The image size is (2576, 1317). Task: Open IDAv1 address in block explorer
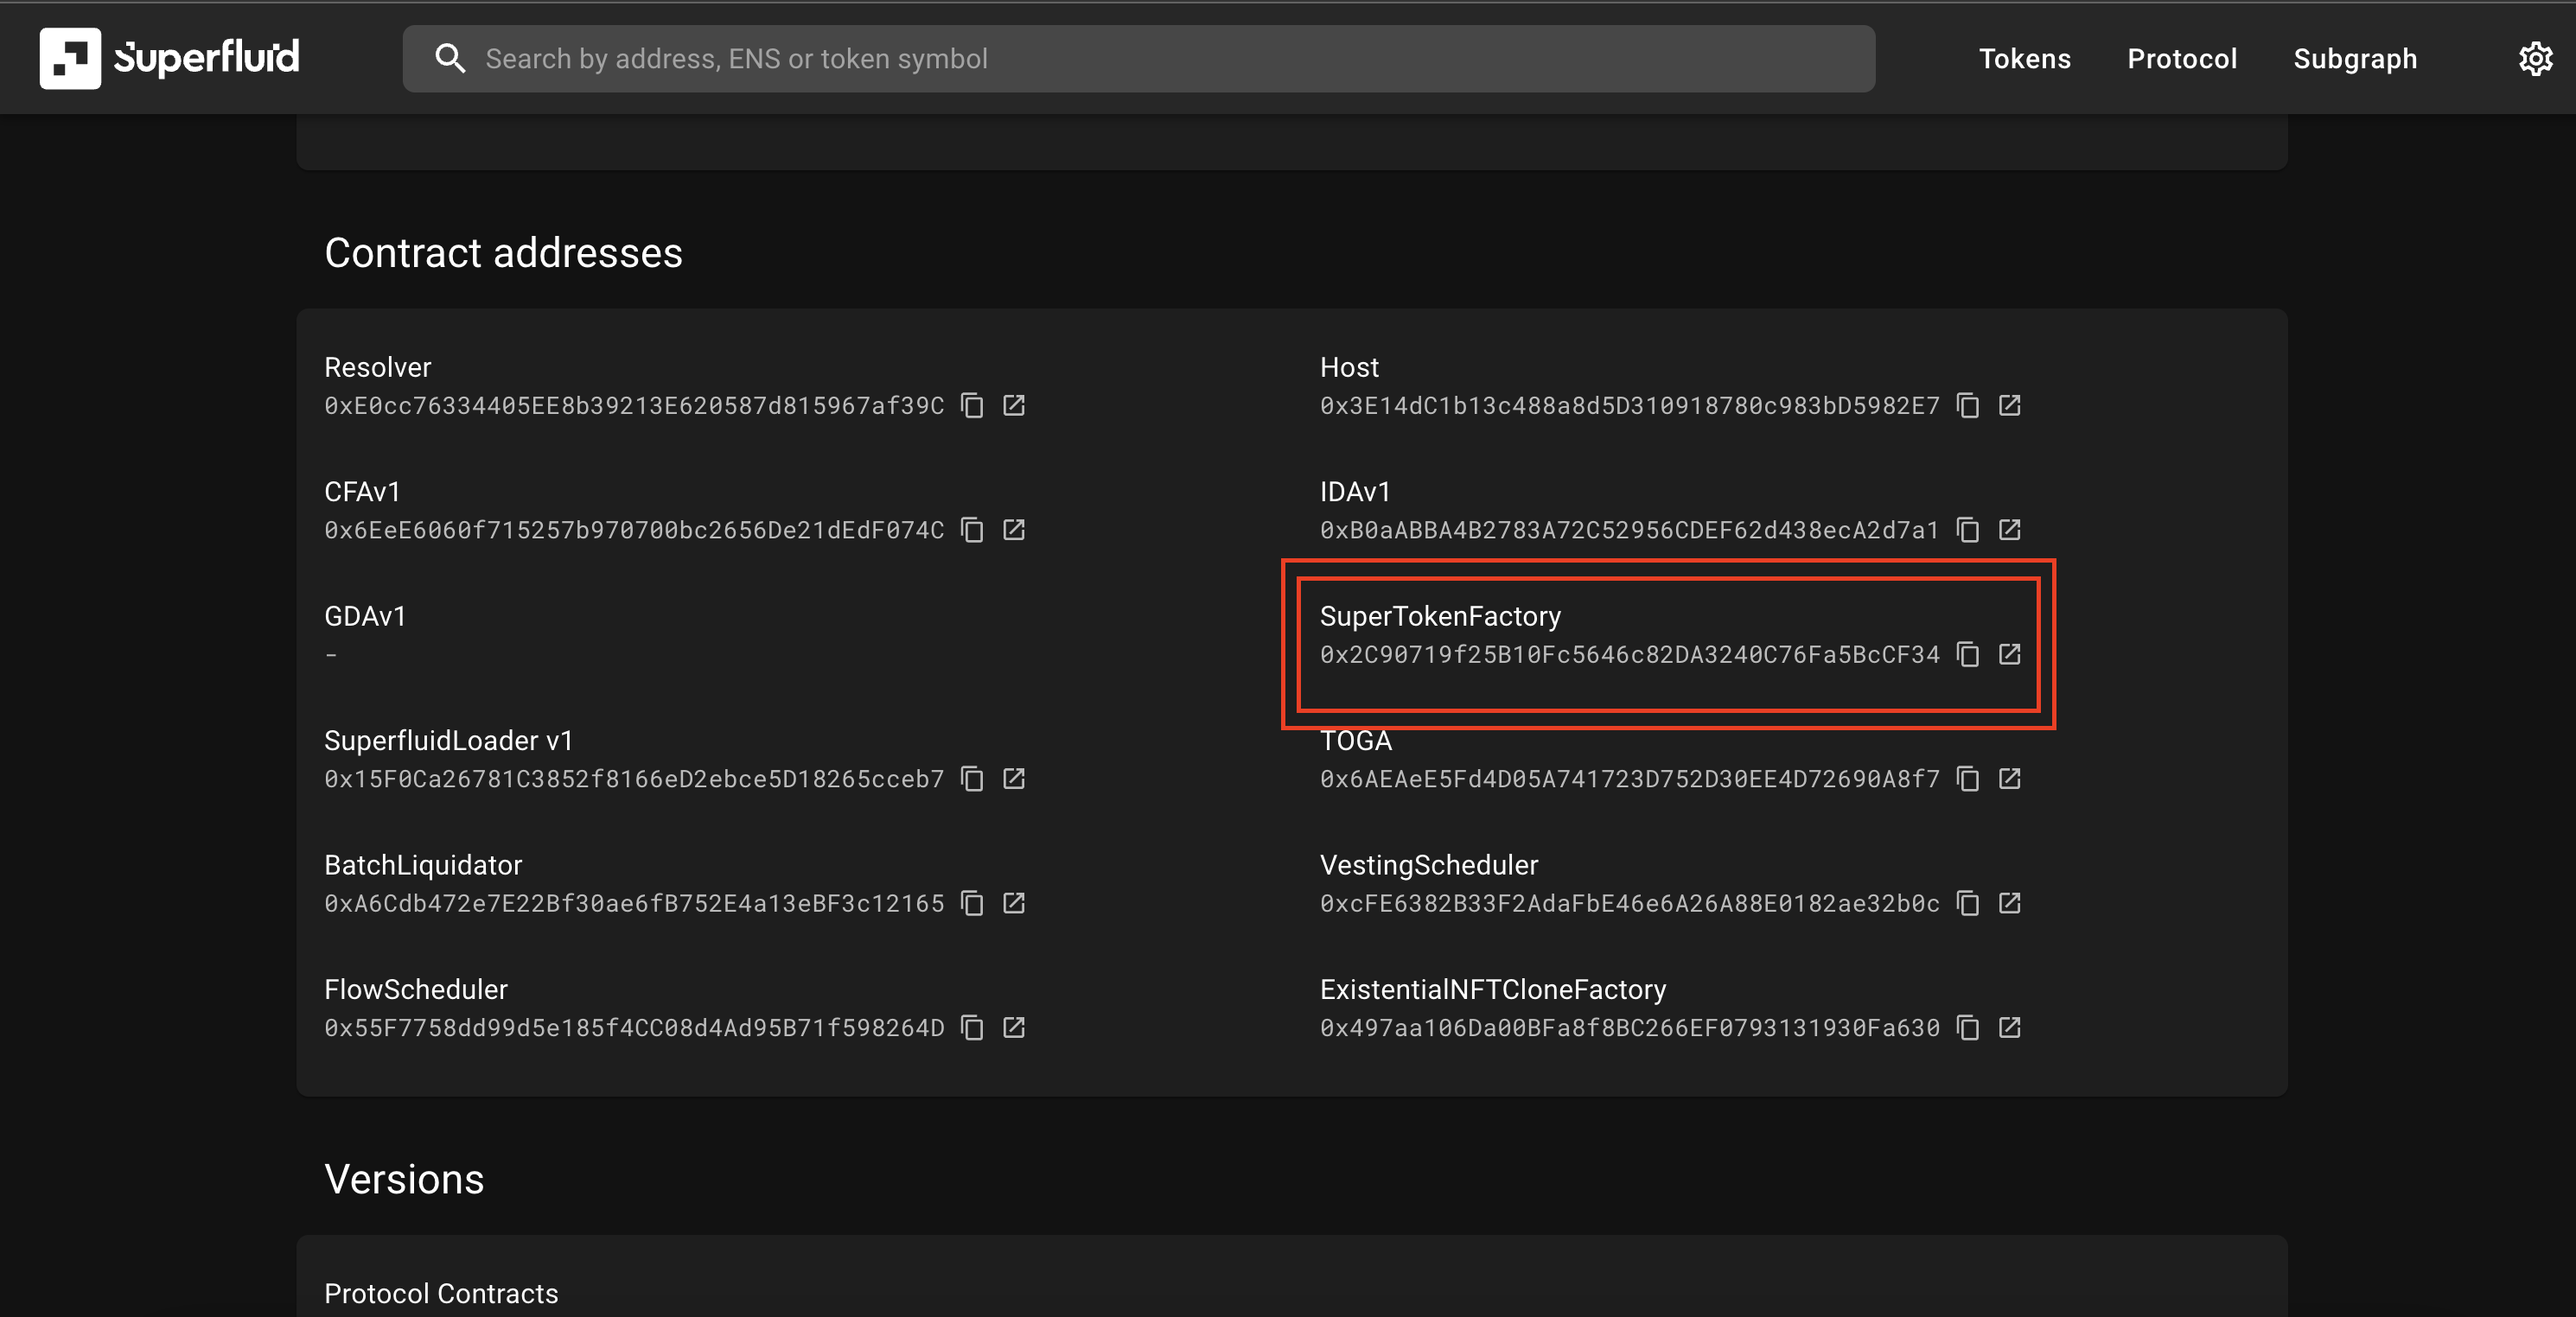coord(2010,530)
